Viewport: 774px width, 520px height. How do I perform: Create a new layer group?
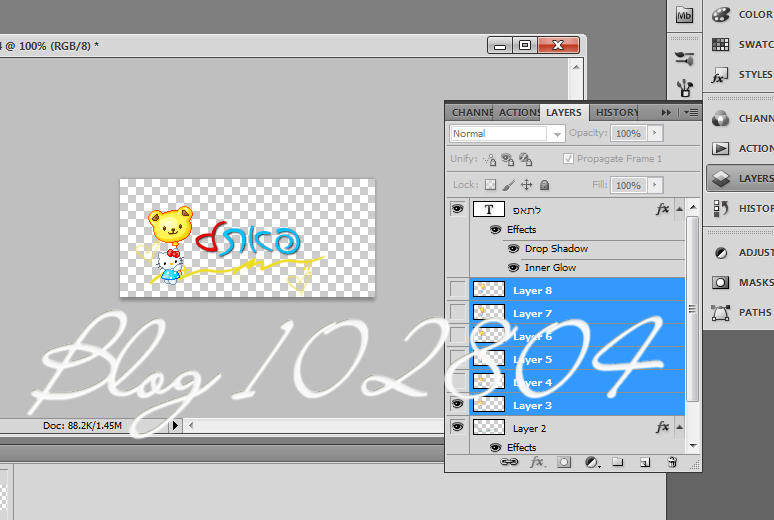618,462
